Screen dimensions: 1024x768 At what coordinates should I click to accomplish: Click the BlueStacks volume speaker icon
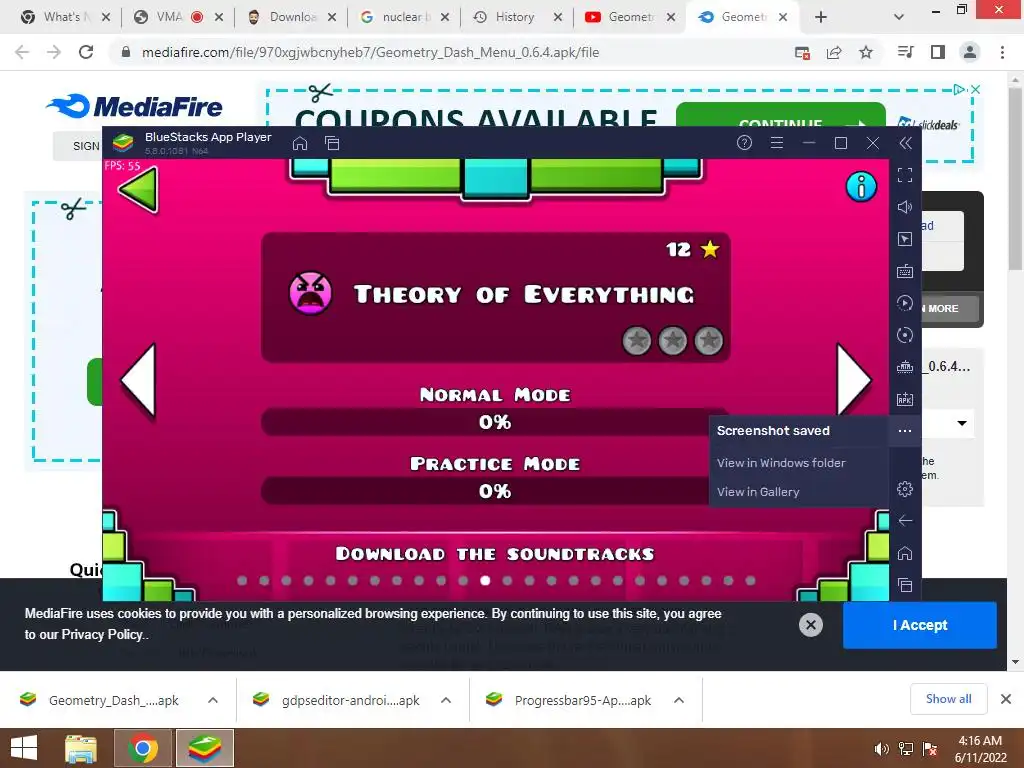click(904, 207)
